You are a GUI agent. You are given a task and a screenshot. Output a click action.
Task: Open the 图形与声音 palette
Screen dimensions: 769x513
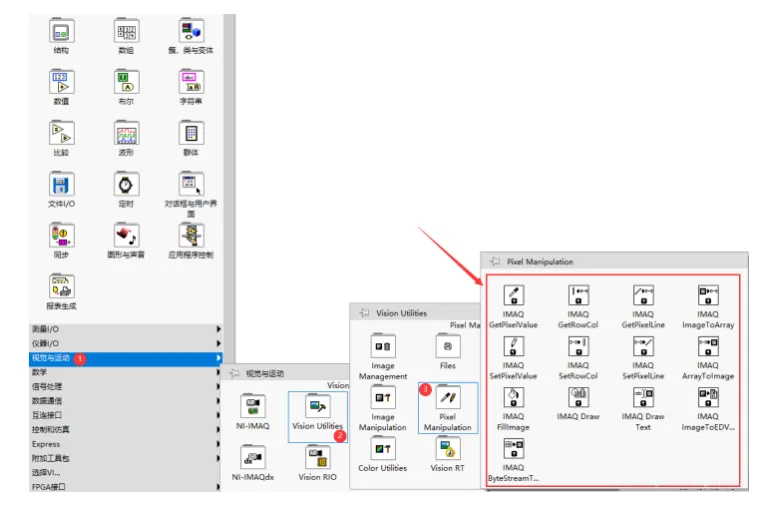pyautogui.click(x=127, y=236)
